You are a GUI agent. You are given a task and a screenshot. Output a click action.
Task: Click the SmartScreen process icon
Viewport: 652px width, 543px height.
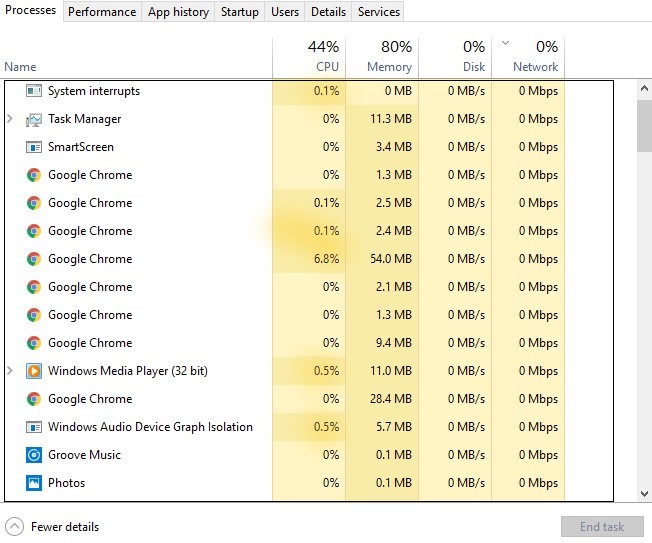pos(34,147)
